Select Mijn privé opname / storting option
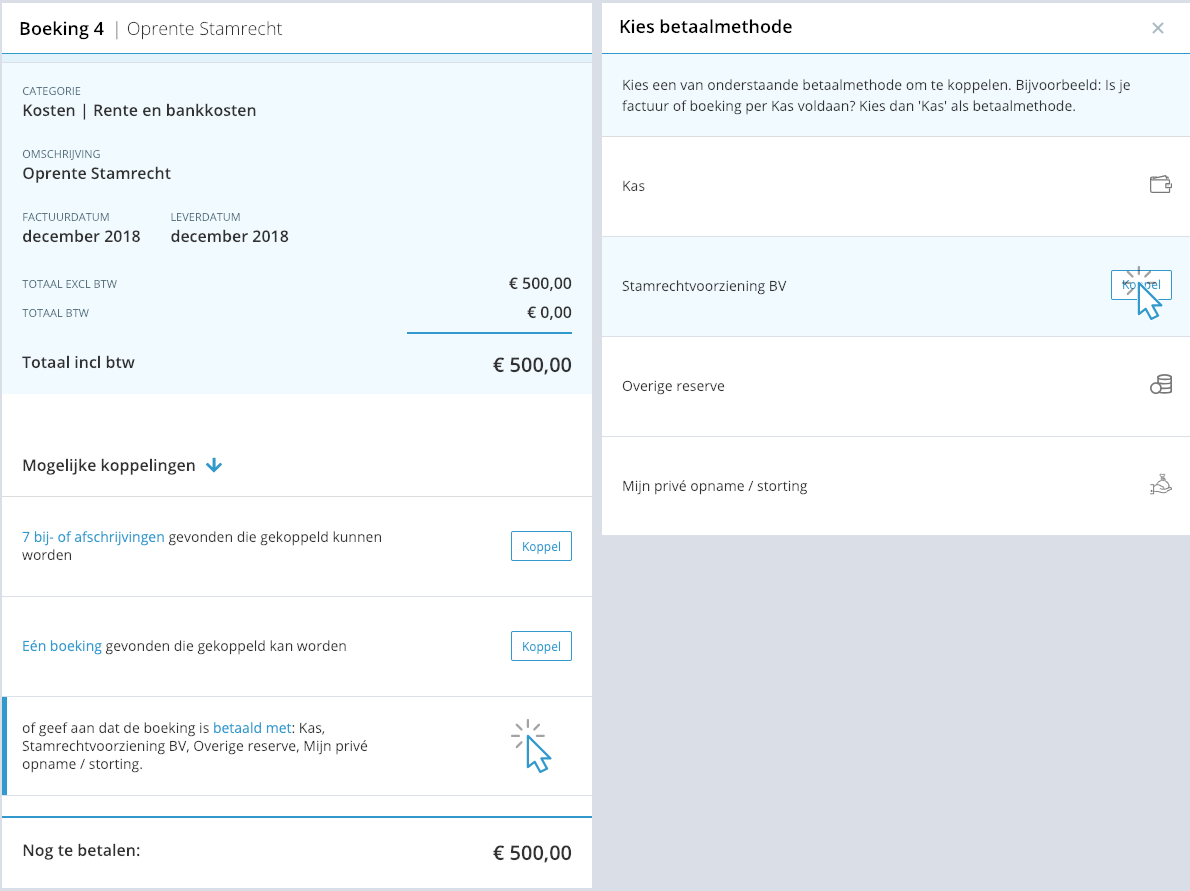 click(x=896, y=486)
